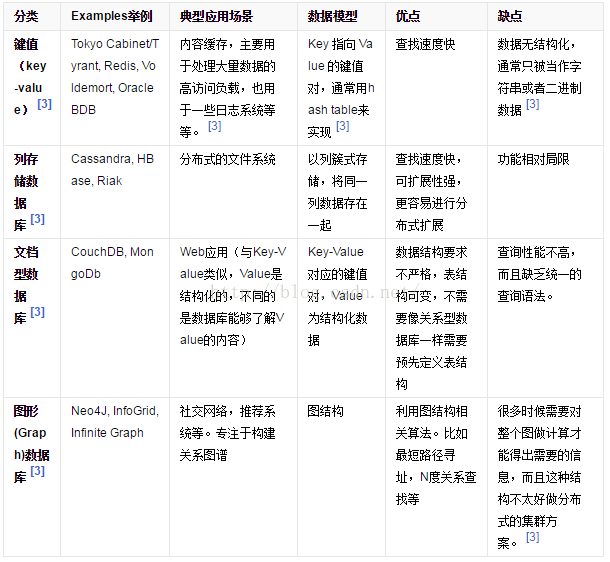Viewport: 610px width, 562px height.
Task: Select the 列存储数据库 category cell
Action: (x=32, y=192)
